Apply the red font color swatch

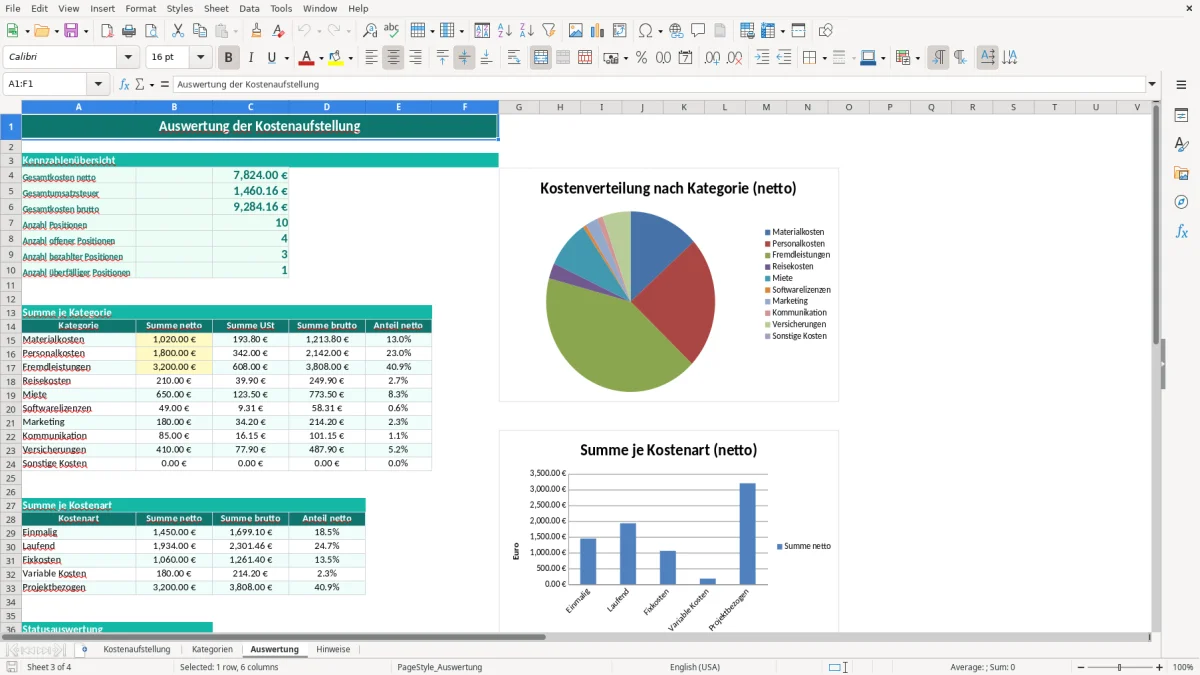pos(307,58)
